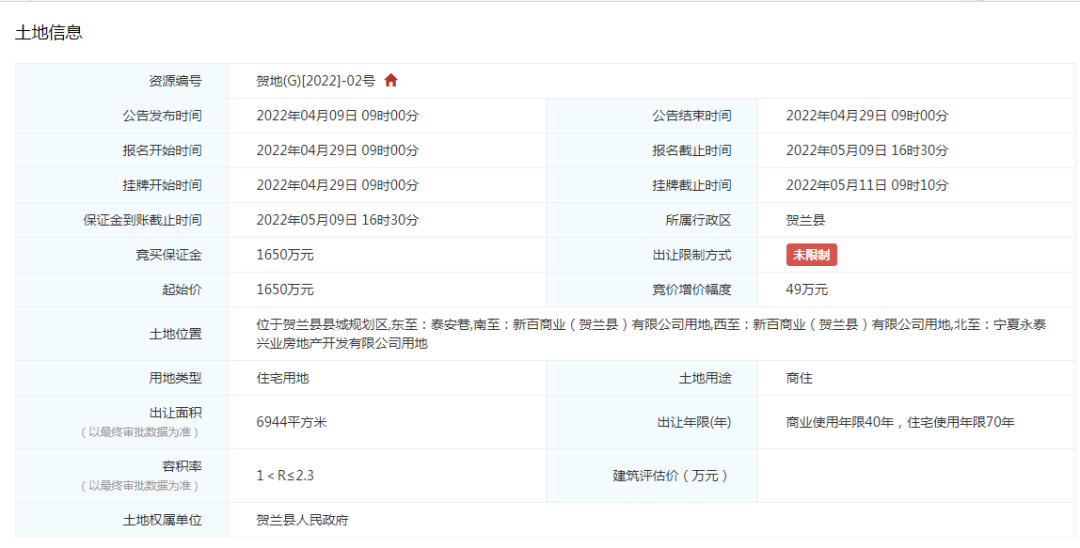Select the 竞买保证金 amount 1650万元

[x=285, y=255]
